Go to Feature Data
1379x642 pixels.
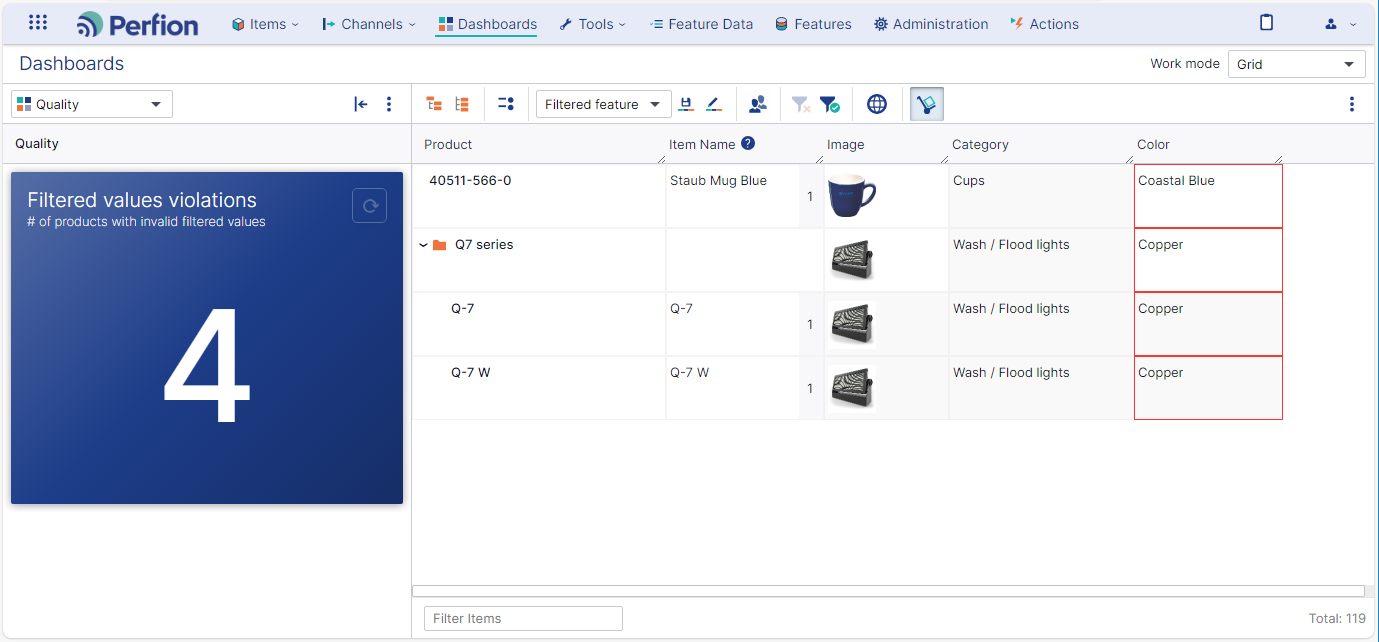tap(701, 24)
